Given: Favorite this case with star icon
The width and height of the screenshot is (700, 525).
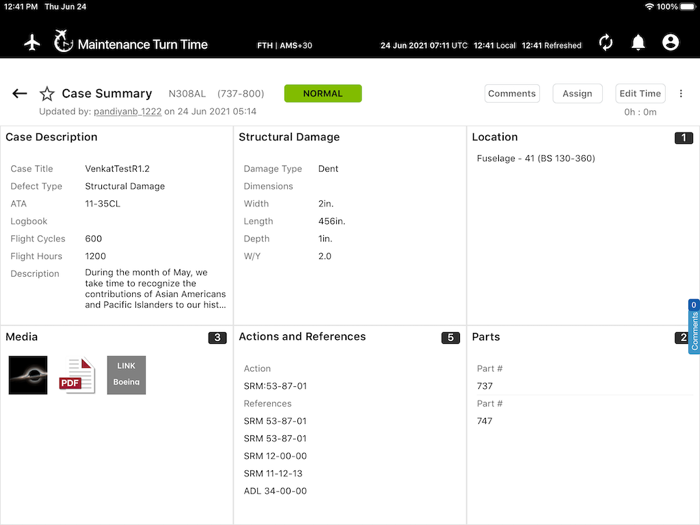Looking at the screenshot, I should click(x=47, y=94).
